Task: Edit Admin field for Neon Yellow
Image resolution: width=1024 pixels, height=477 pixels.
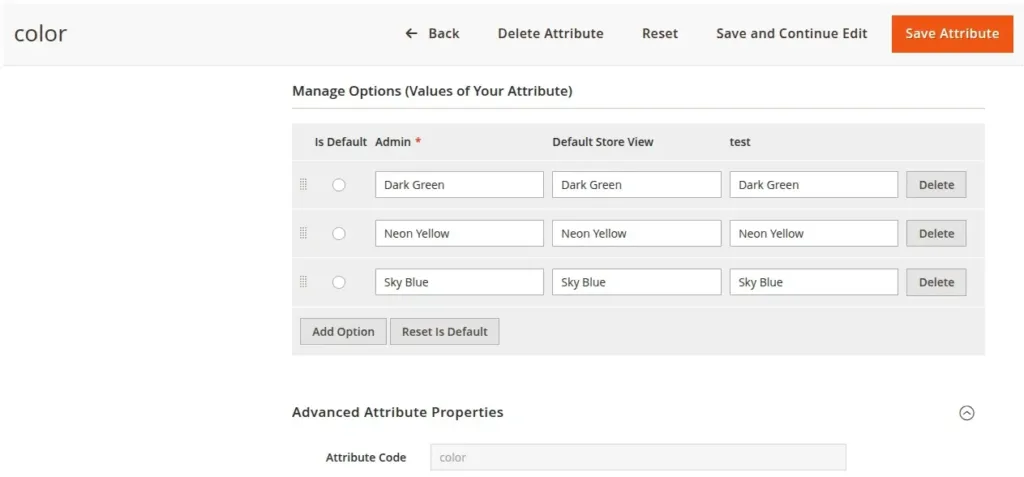Action: 459,233
